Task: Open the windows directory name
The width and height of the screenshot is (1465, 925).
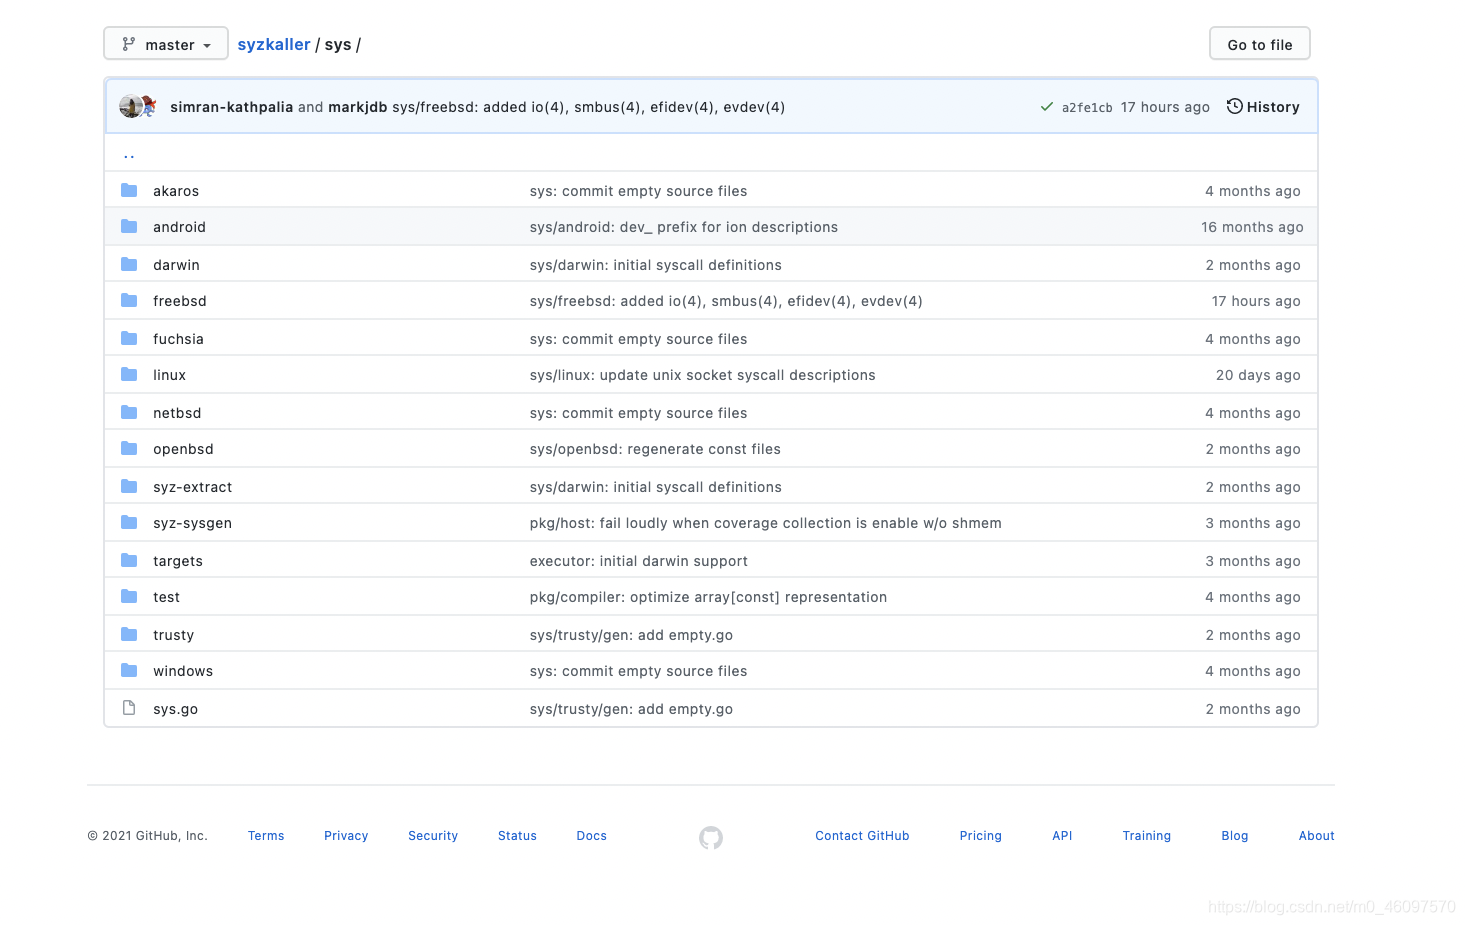Action: pyautogui.click(x=183, y=671)
